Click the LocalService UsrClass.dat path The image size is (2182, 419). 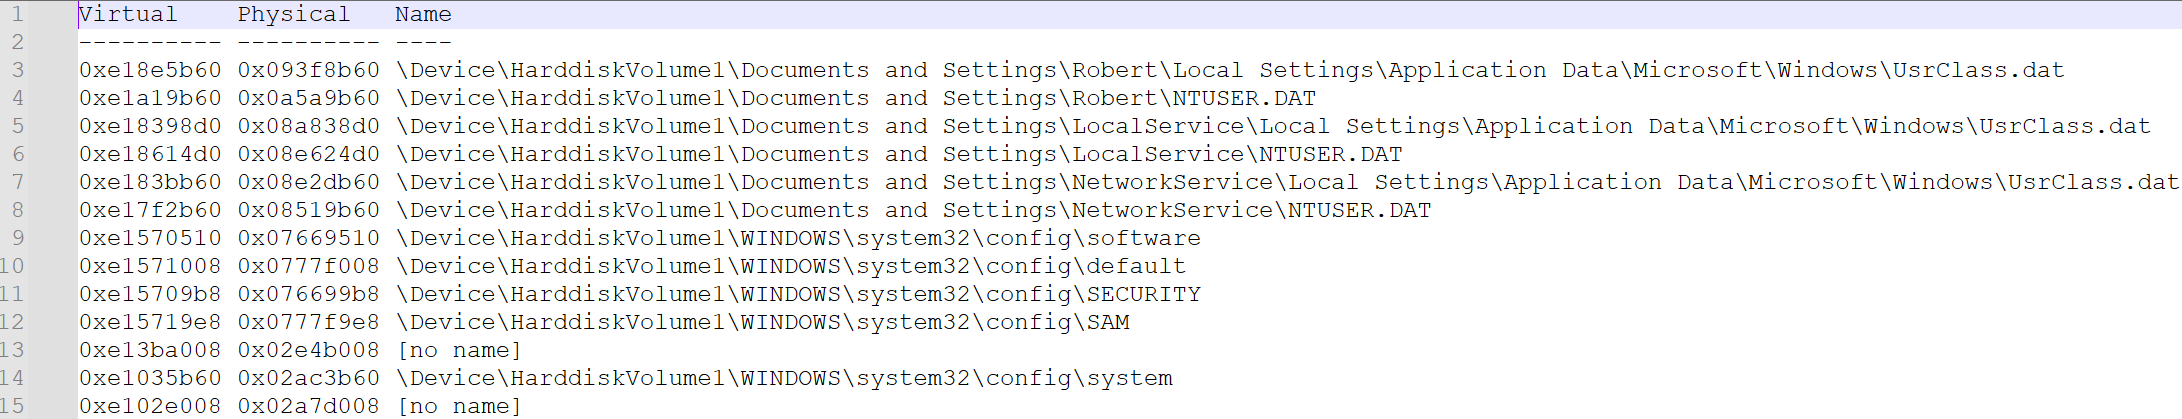point(1273,126)
